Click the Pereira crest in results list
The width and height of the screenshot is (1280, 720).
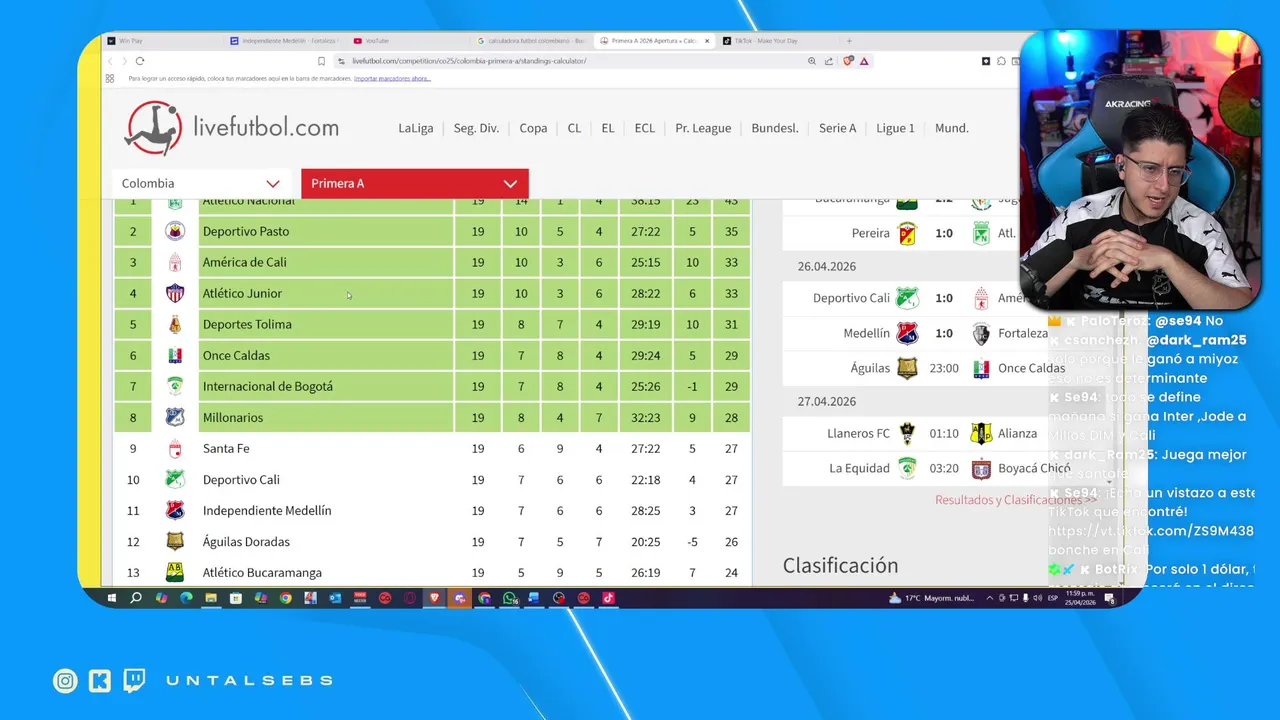[x=907, y=233]
